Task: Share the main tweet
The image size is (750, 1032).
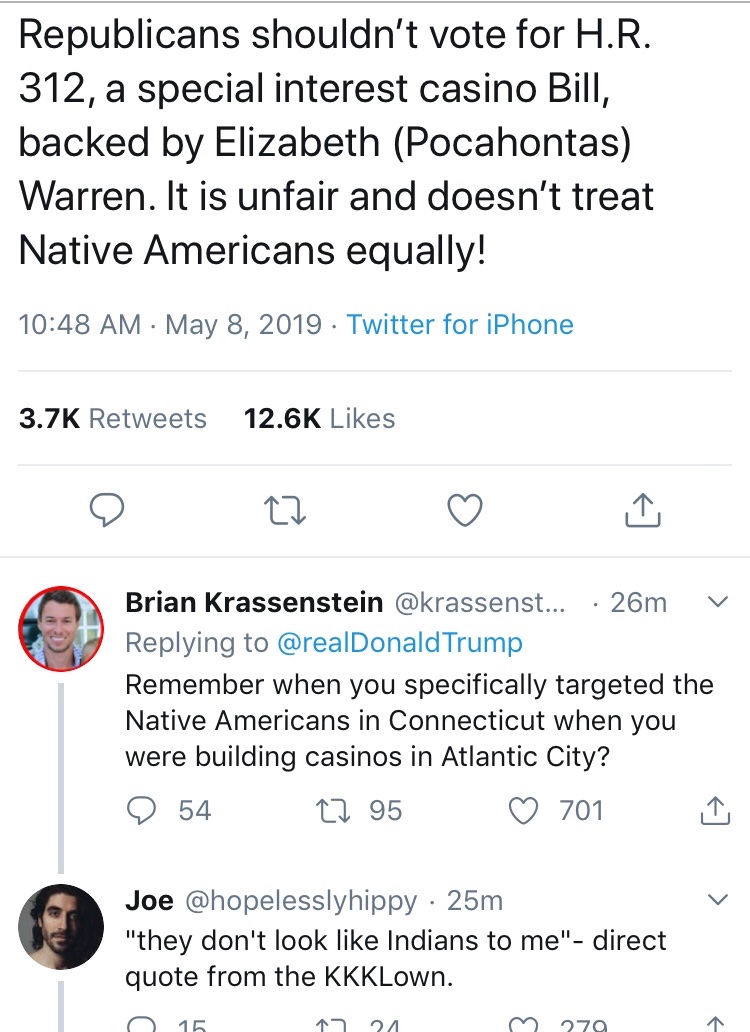Action: click(642, 511)
